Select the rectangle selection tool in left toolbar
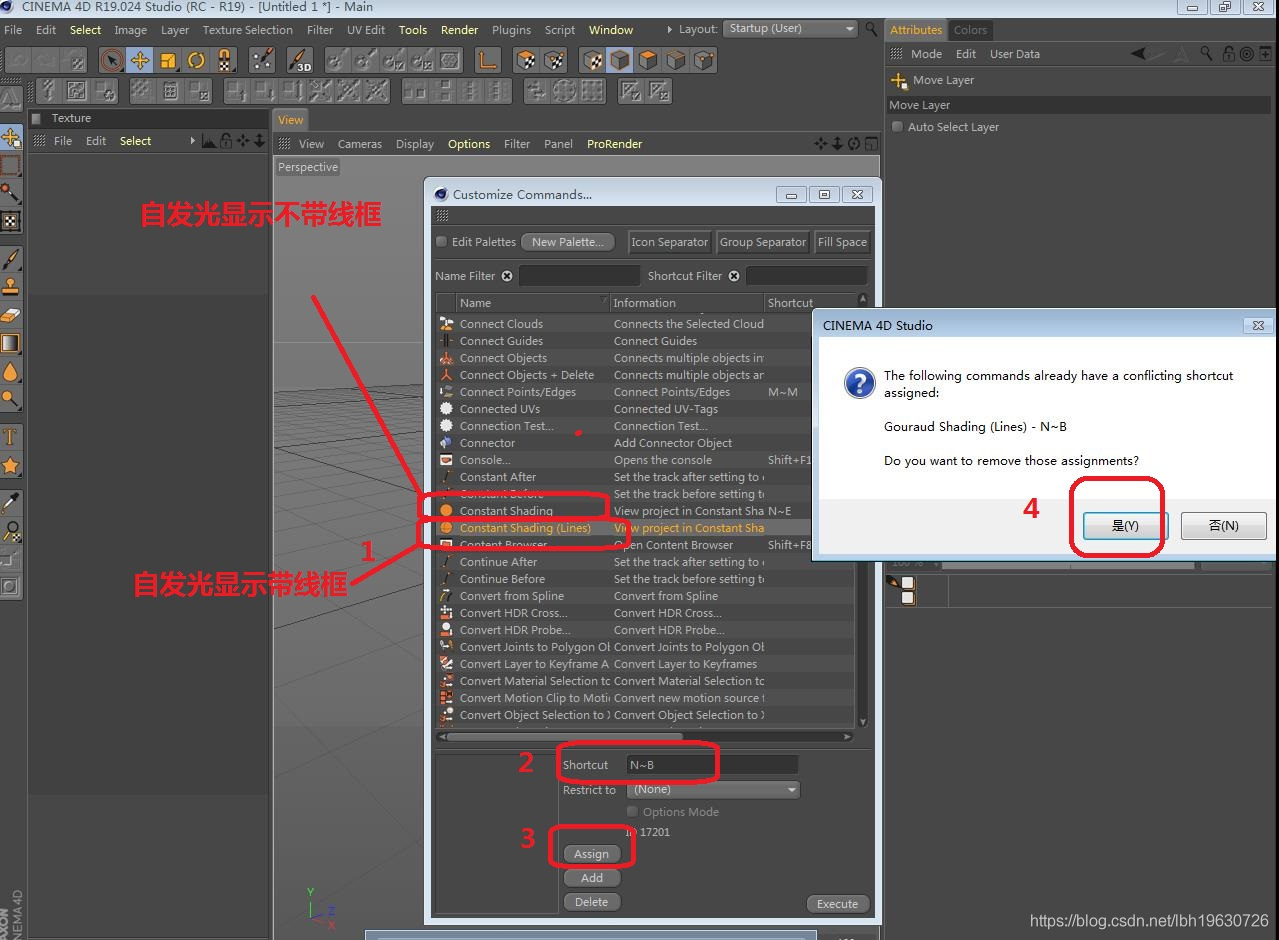 click(x=11, y=165)
